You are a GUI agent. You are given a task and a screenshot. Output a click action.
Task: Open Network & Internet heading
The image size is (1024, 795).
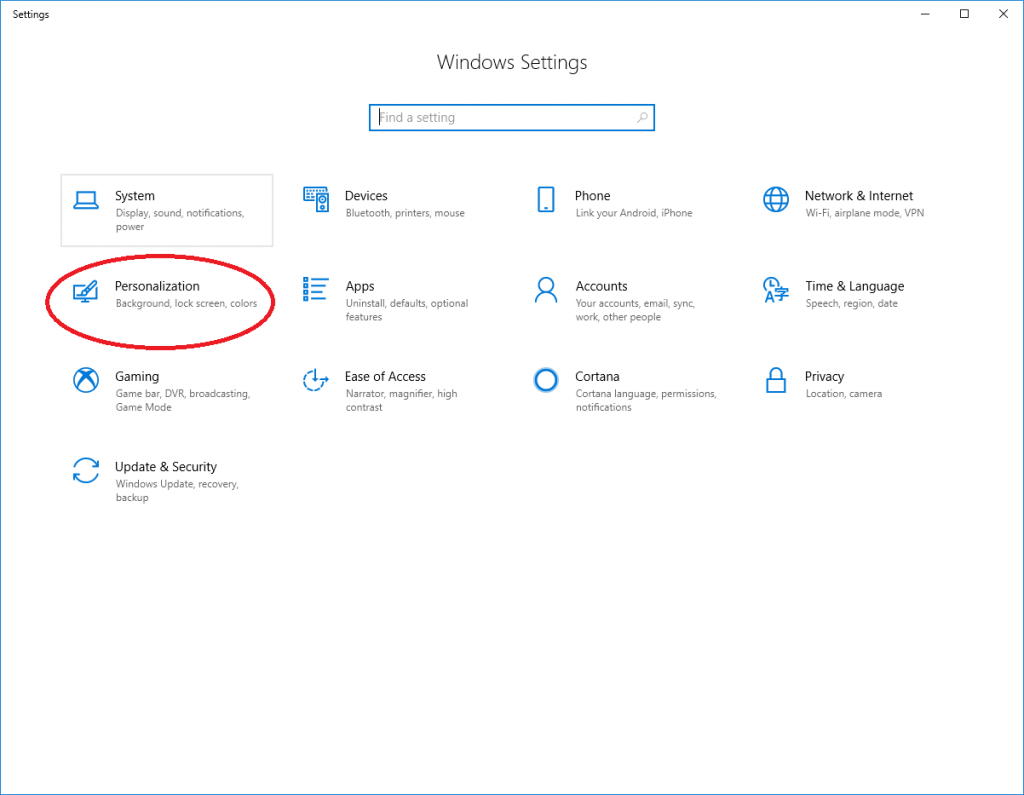click(859, 196)
